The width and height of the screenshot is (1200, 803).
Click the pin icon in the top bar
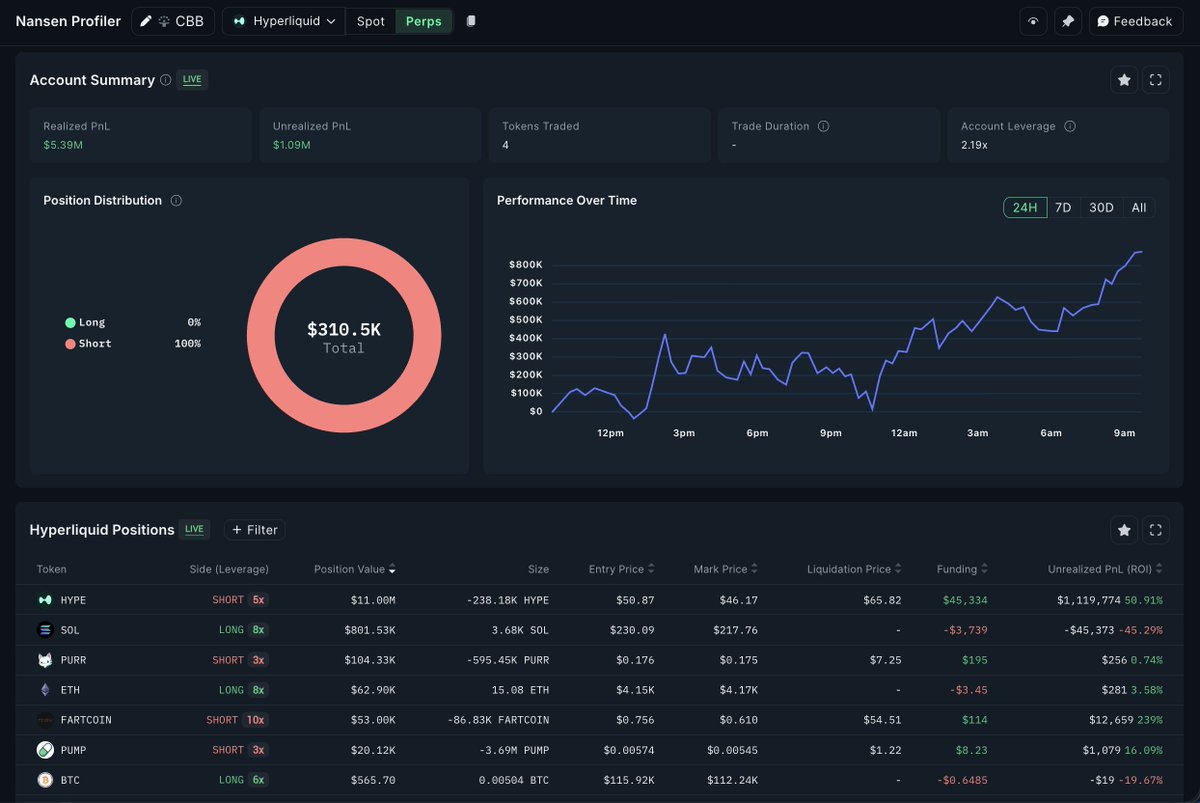pos(1068,21)
